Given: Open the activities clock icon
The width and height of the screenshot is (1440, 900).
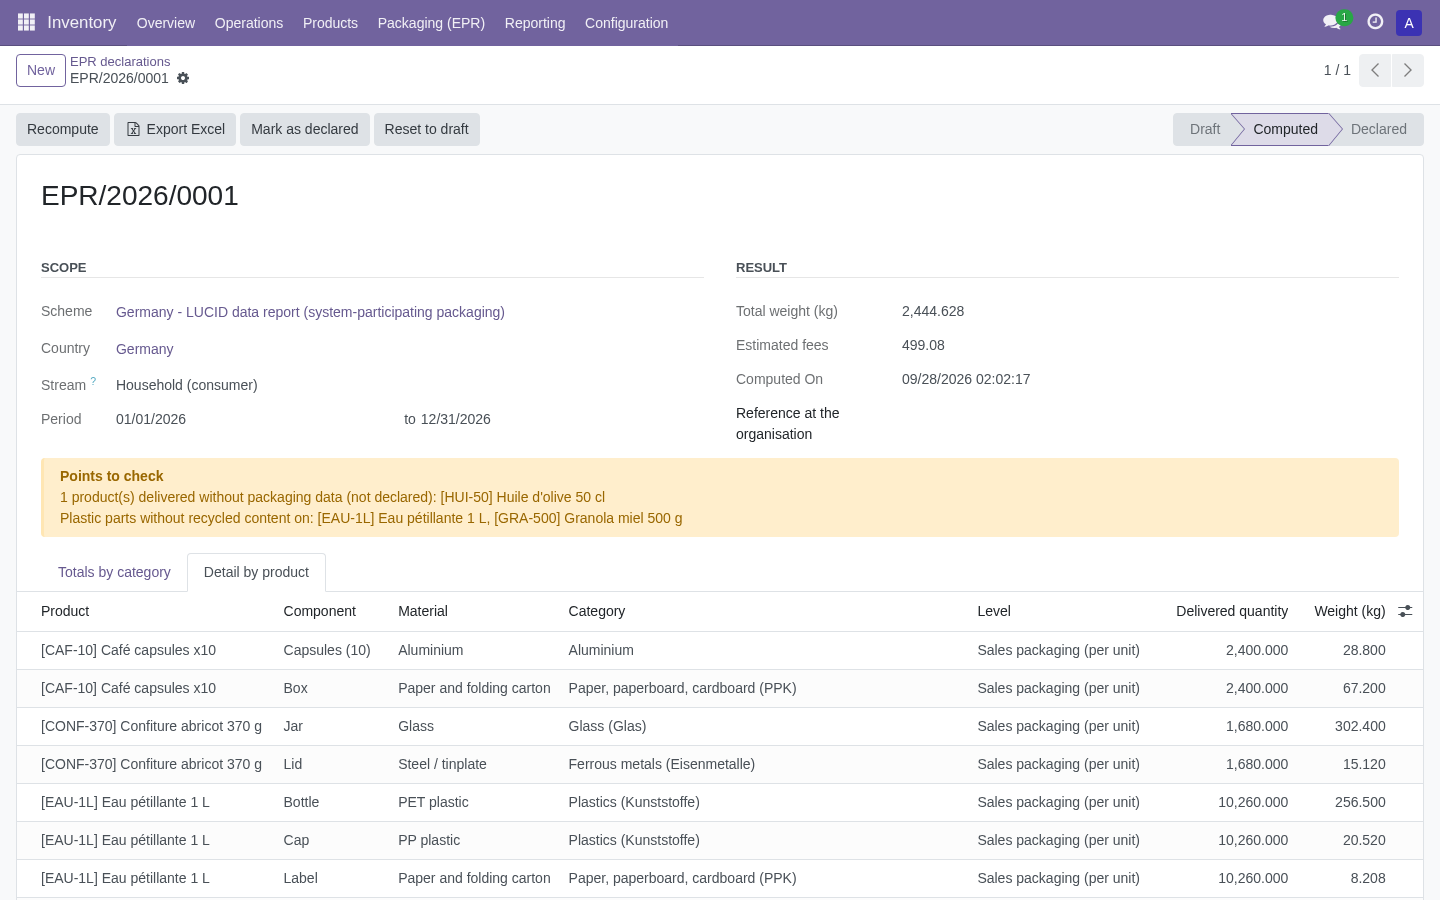Looking at the screenshot, I should [1375, 22].
